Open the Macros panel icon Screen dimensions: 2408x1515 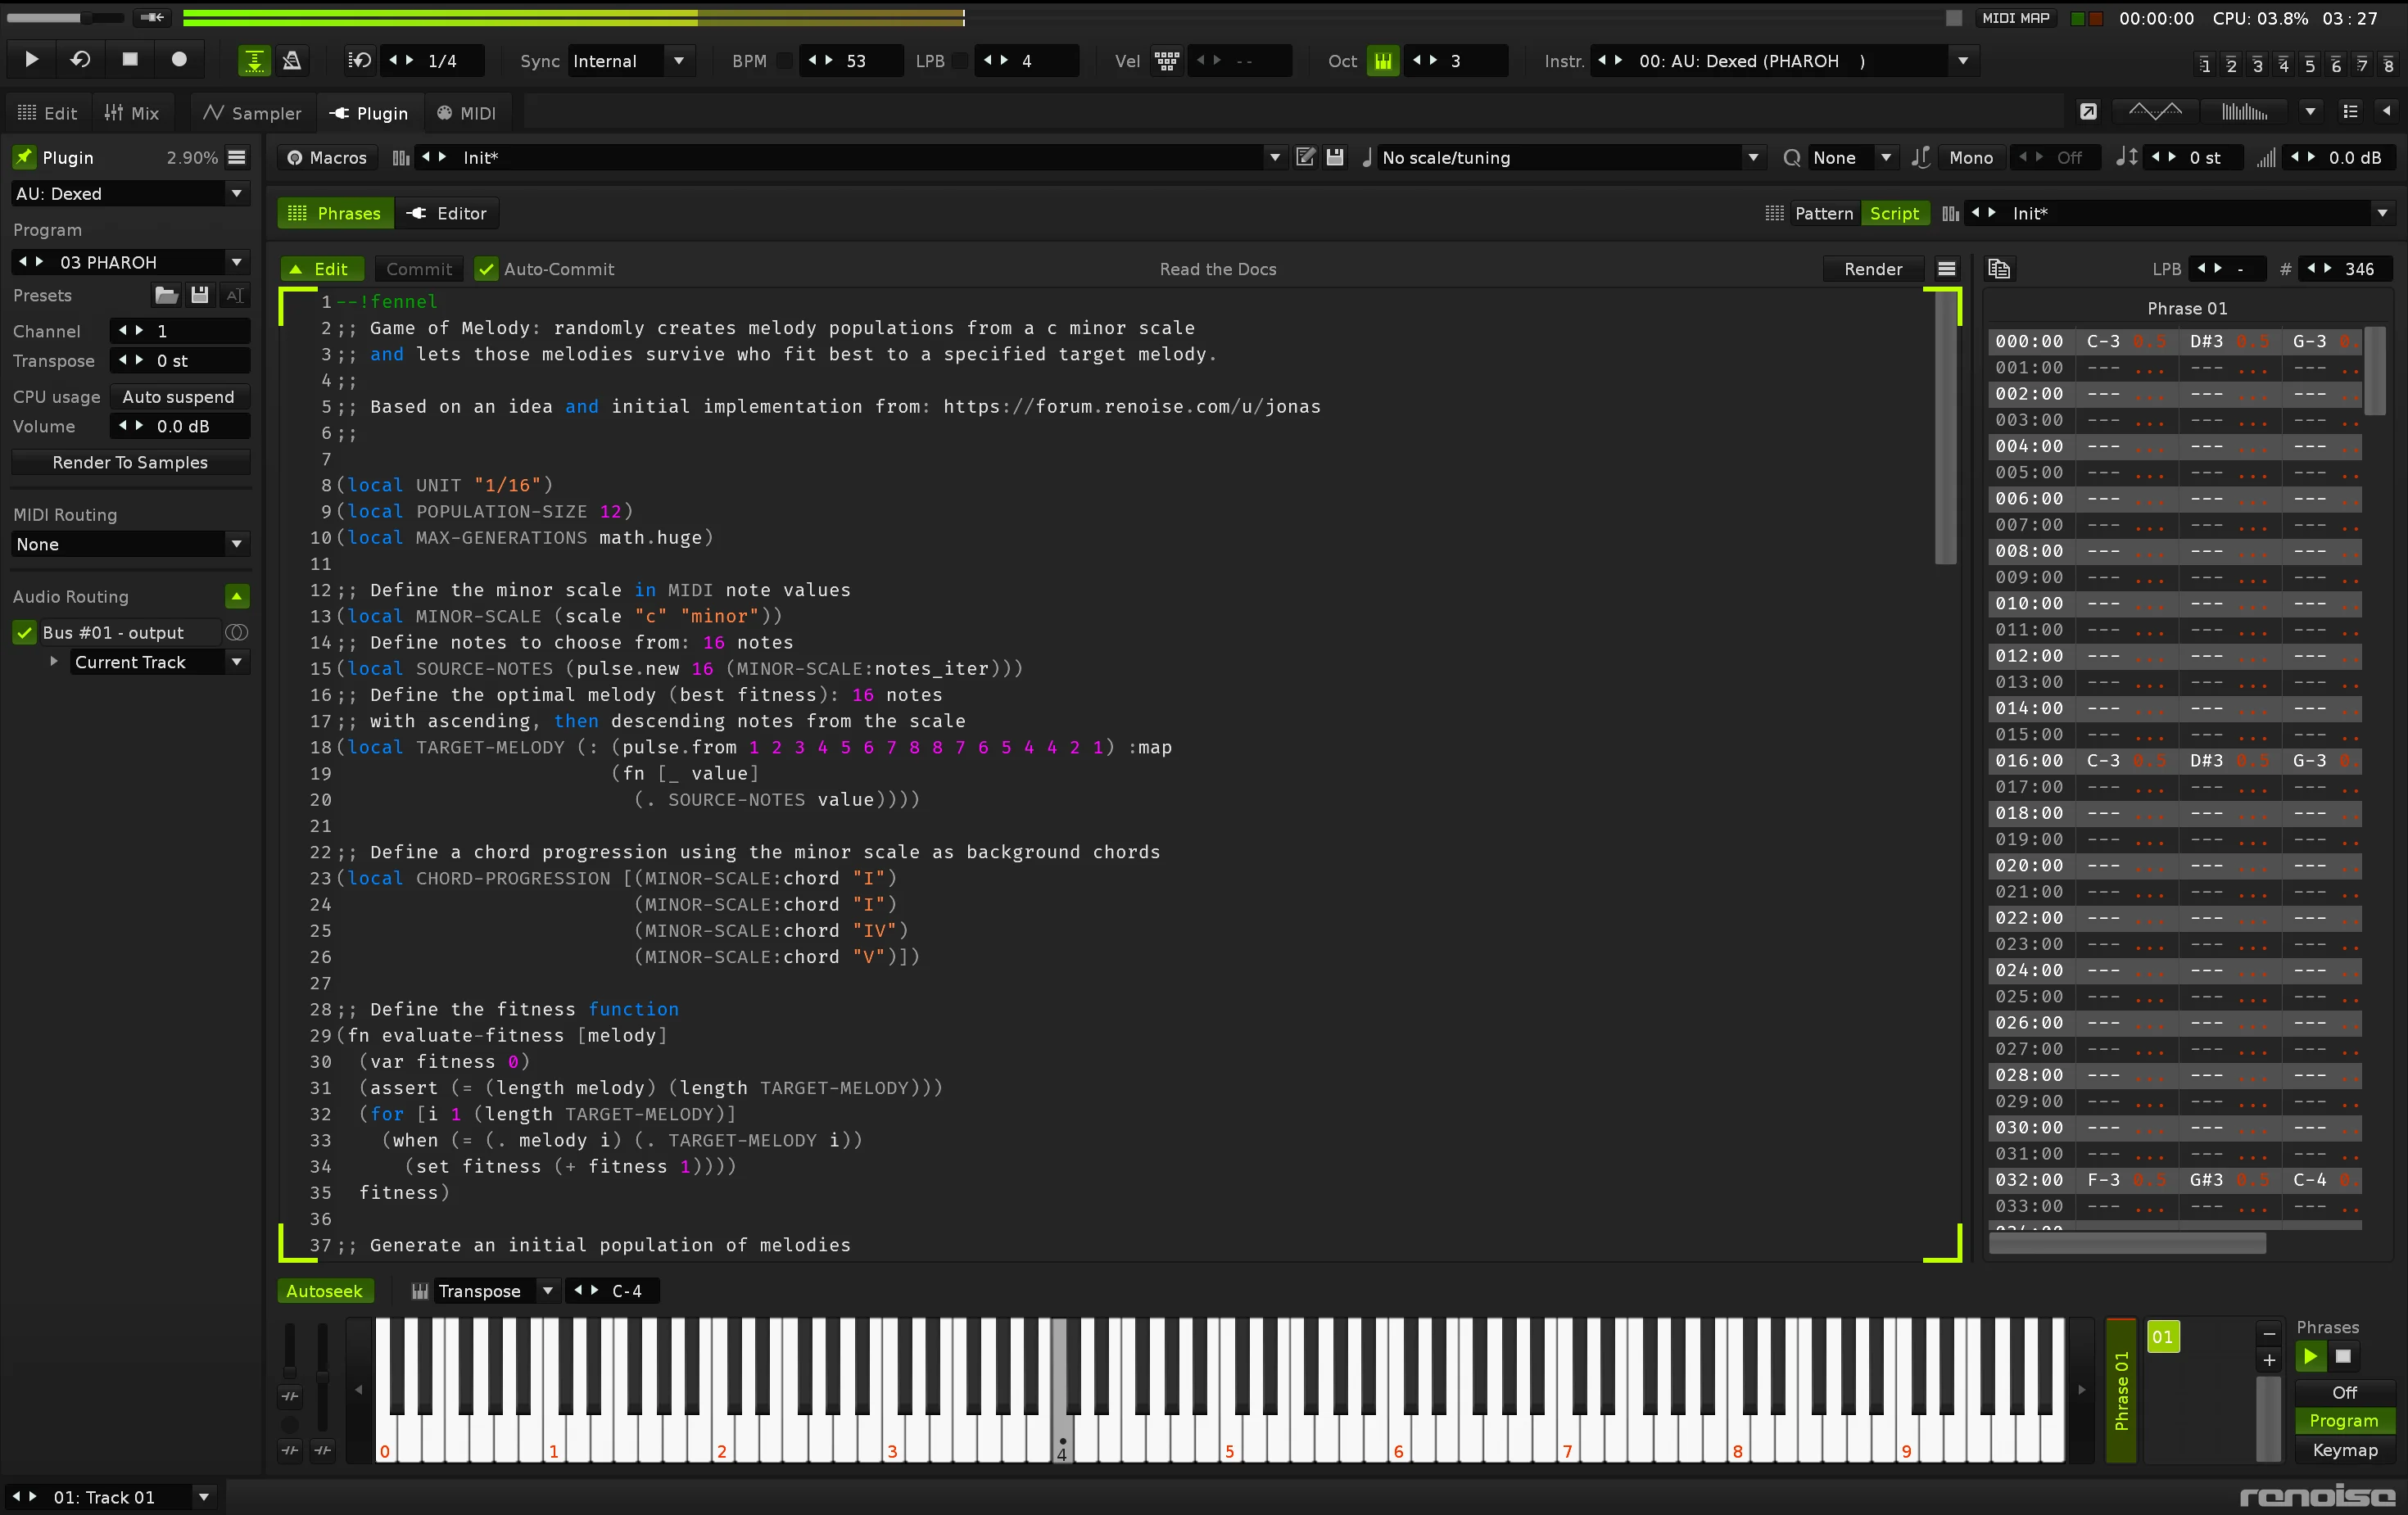[296, 157]
